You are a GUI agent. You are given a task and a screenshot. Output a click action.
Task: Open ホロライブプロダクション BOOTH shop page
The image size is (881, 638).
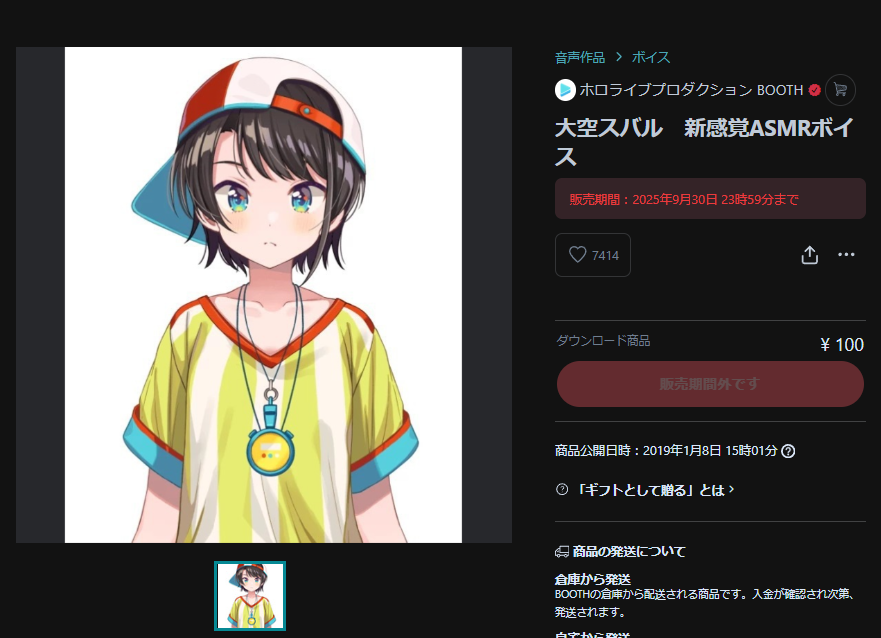click(691, 90)
